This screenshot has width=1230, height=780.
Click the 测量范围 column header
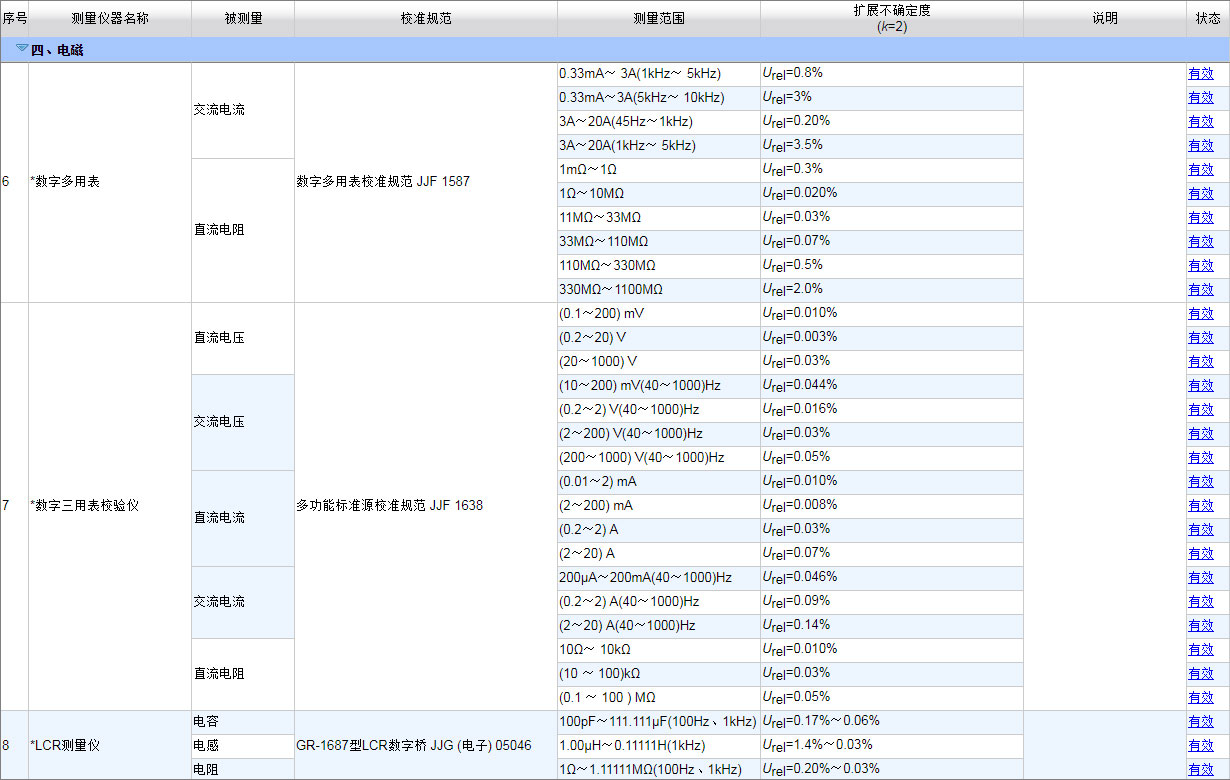point(659,19)
